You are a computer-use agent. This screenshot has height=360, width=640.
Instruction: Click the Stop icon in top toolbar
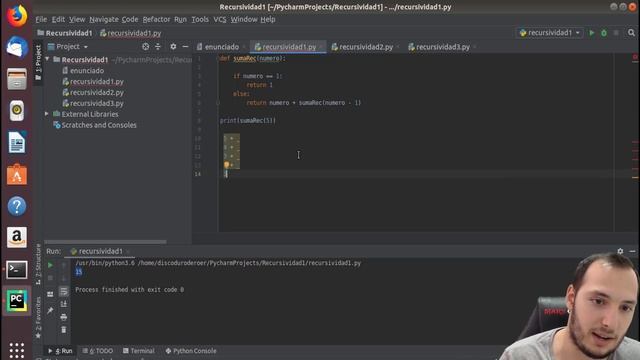tap(616, 33)
